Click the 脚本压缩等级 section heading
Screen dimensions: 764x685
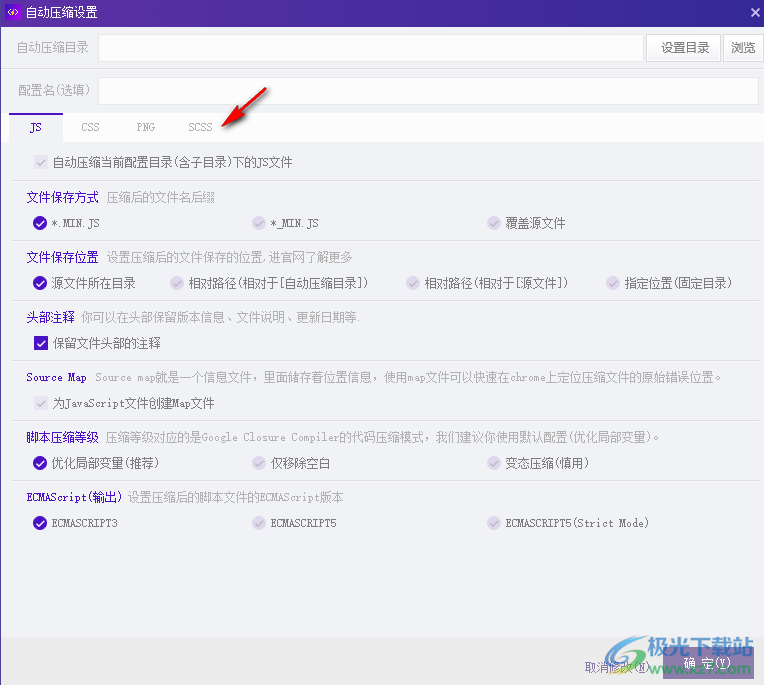62,437
